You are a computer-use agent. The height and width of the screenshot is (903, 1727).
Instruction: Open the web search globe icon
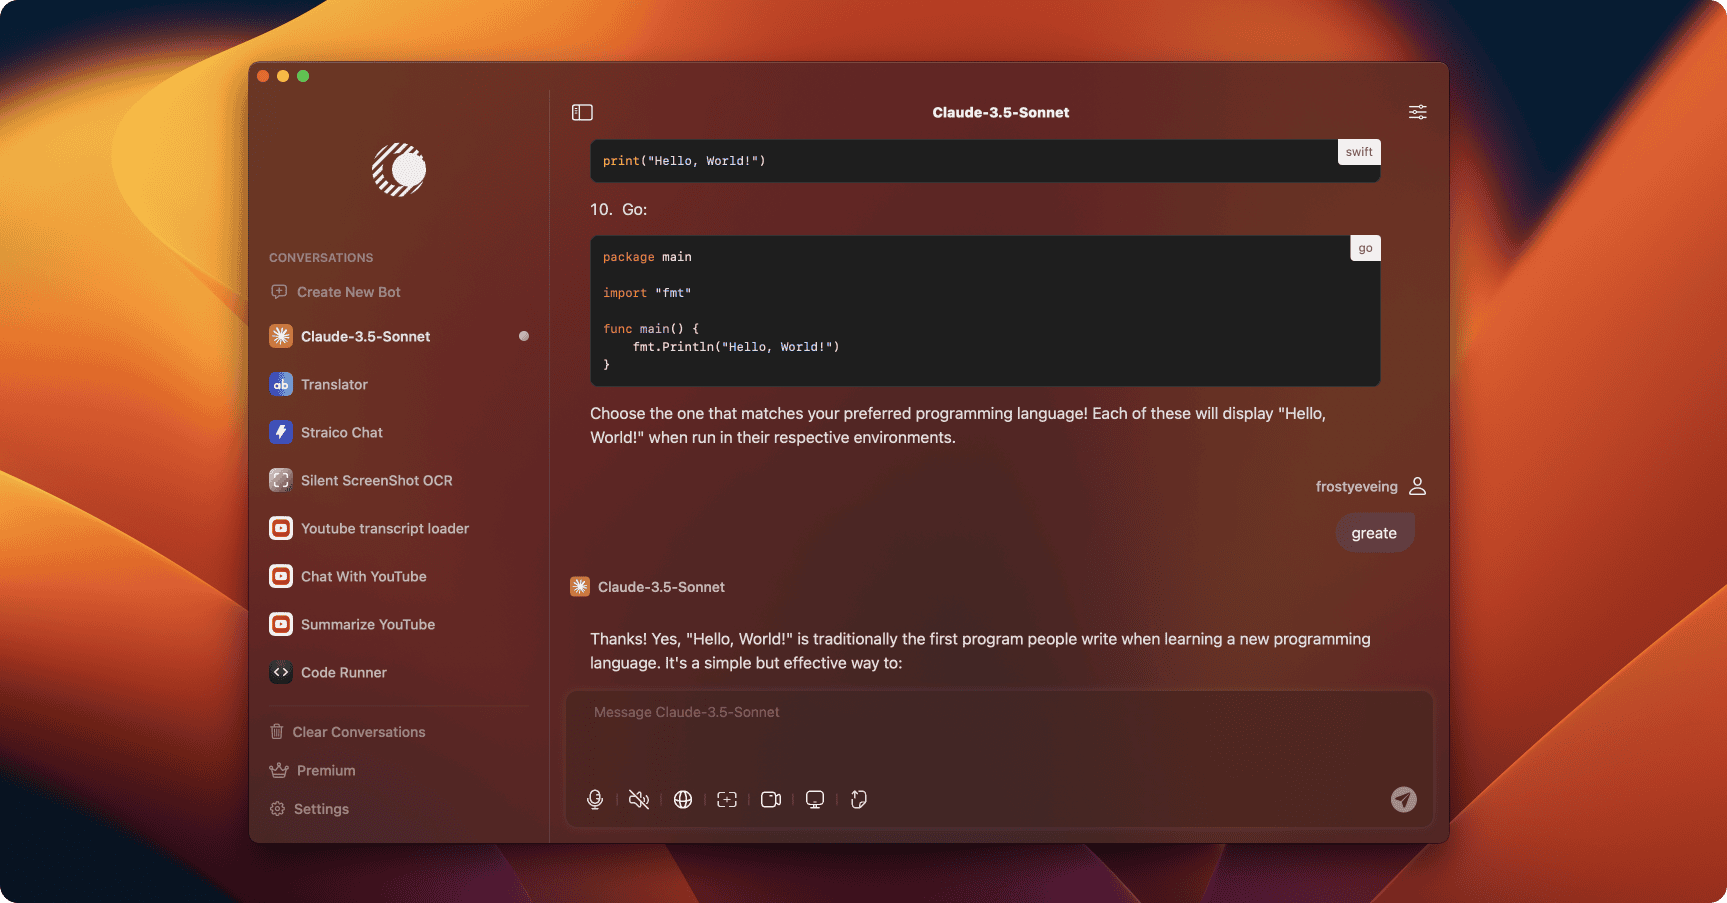(x=683, y=799)
